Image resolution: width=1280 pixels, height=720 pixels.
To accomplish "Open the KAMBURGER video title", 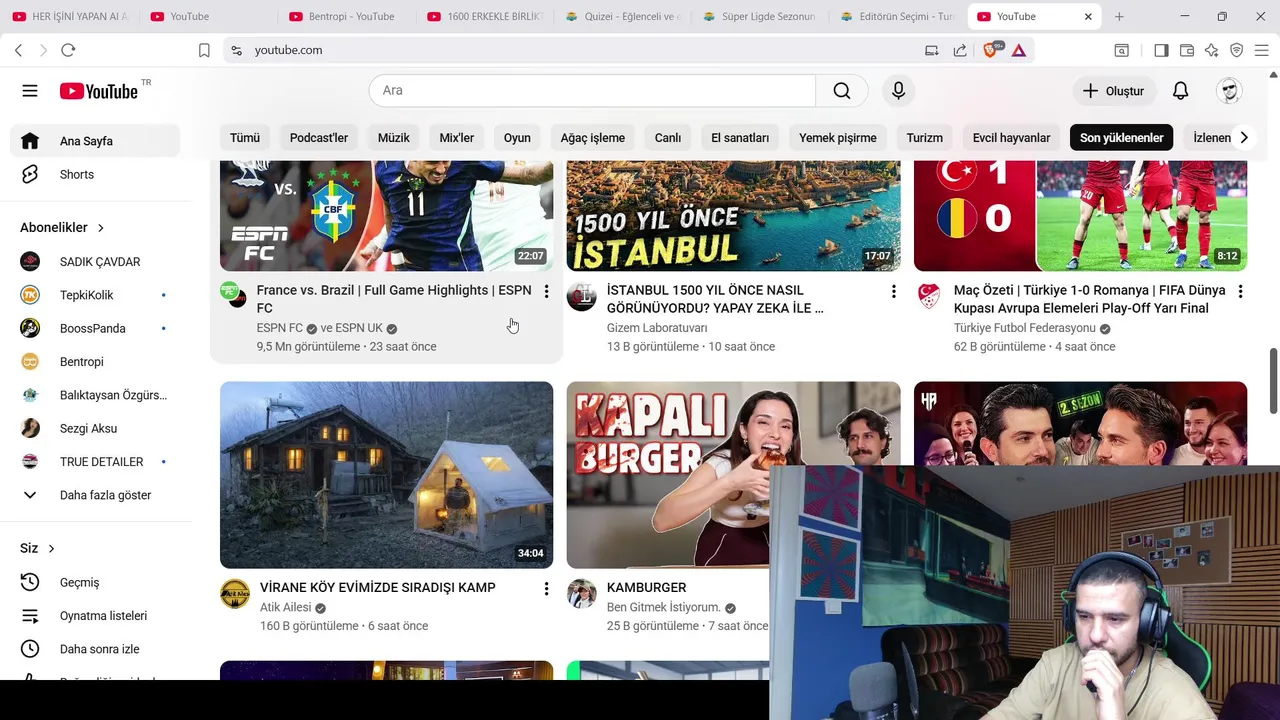I will (x=647, y=588).
